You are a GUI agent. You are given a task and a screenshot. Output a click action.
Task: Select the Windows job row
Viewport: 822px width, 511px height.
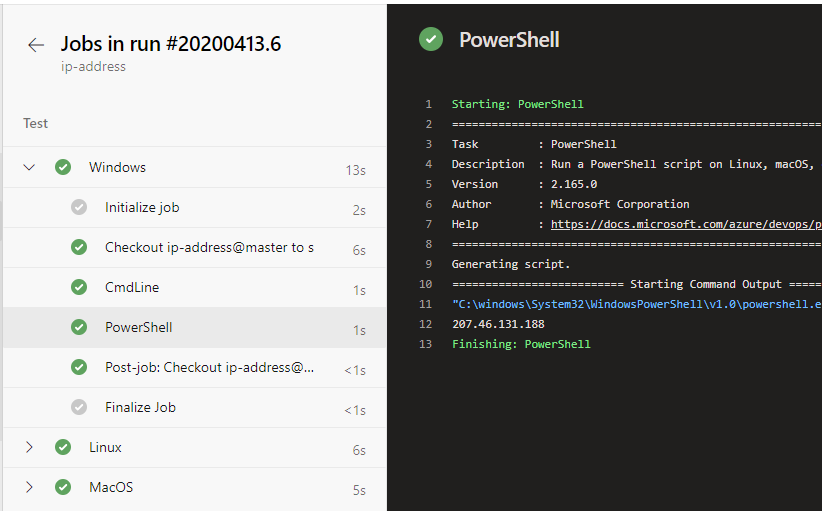(194, 167)
